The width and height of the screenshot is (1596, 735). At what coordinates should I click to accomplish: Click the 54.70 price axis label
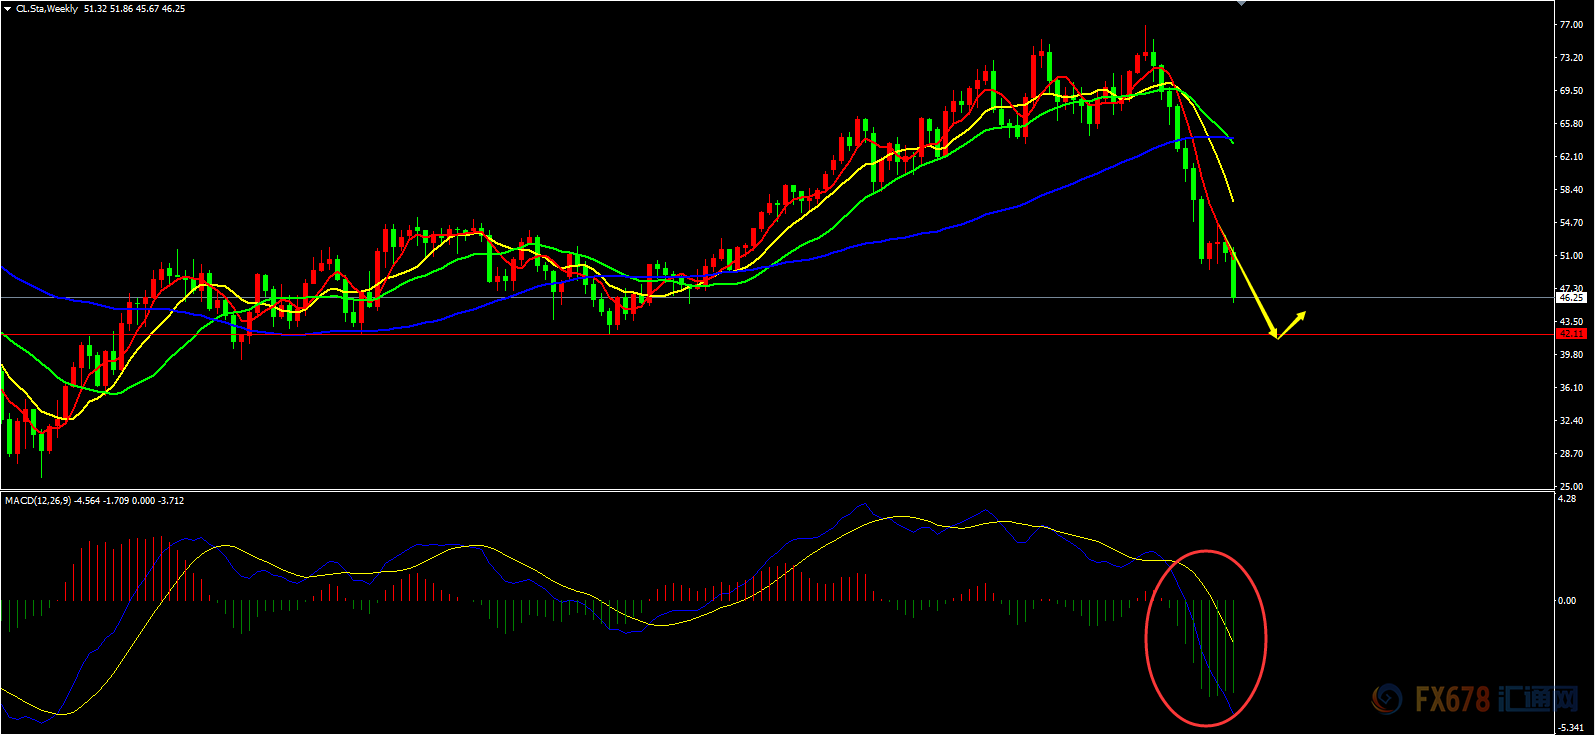tap(1571, 223)
